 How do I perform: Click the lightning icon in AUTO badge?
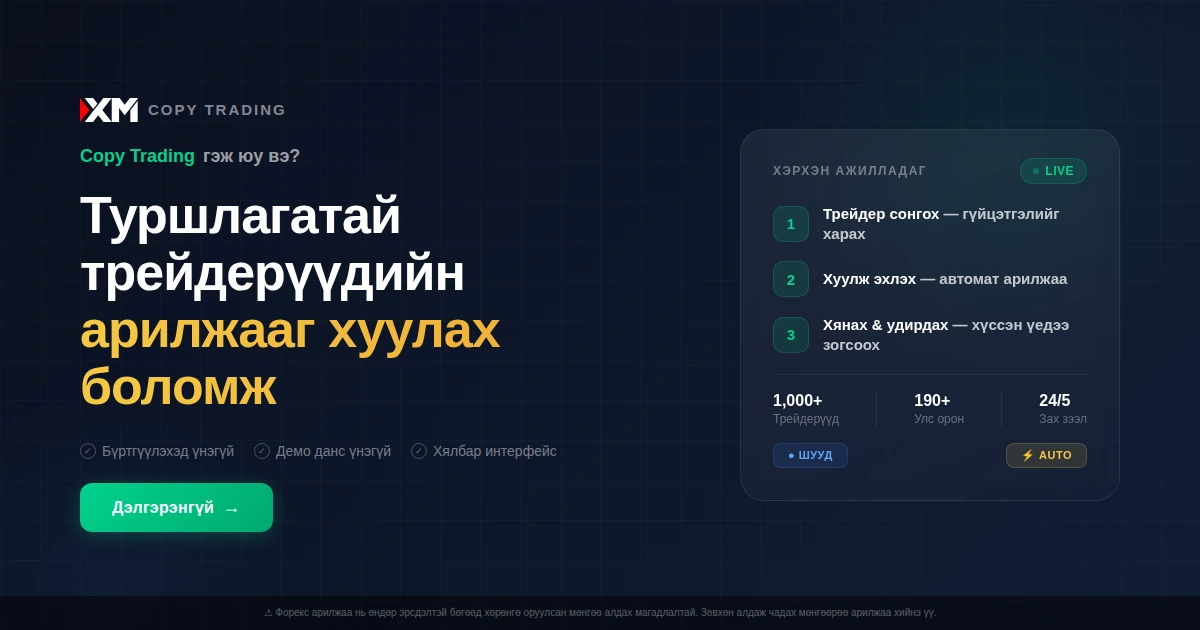(1027, 455)
